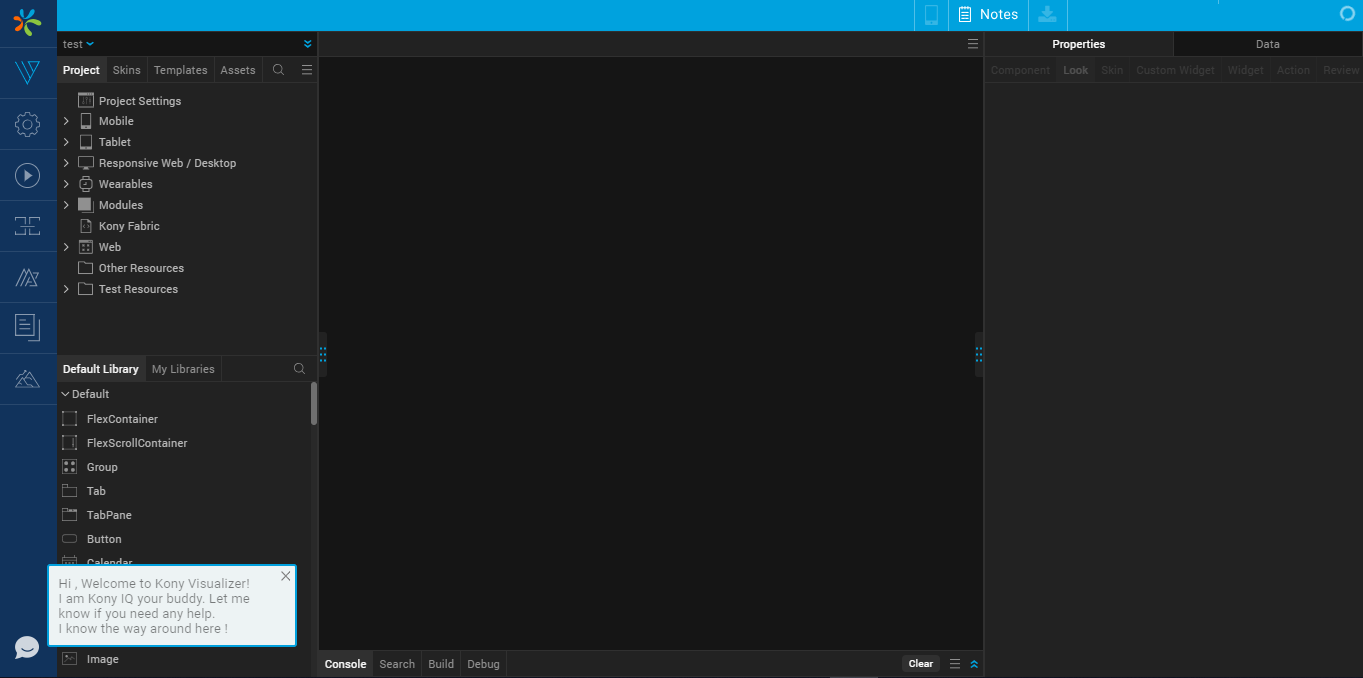Switch to the Assets tab
Image resolution: width=1363 pixels, height=678 pixels.
(238, 70)
